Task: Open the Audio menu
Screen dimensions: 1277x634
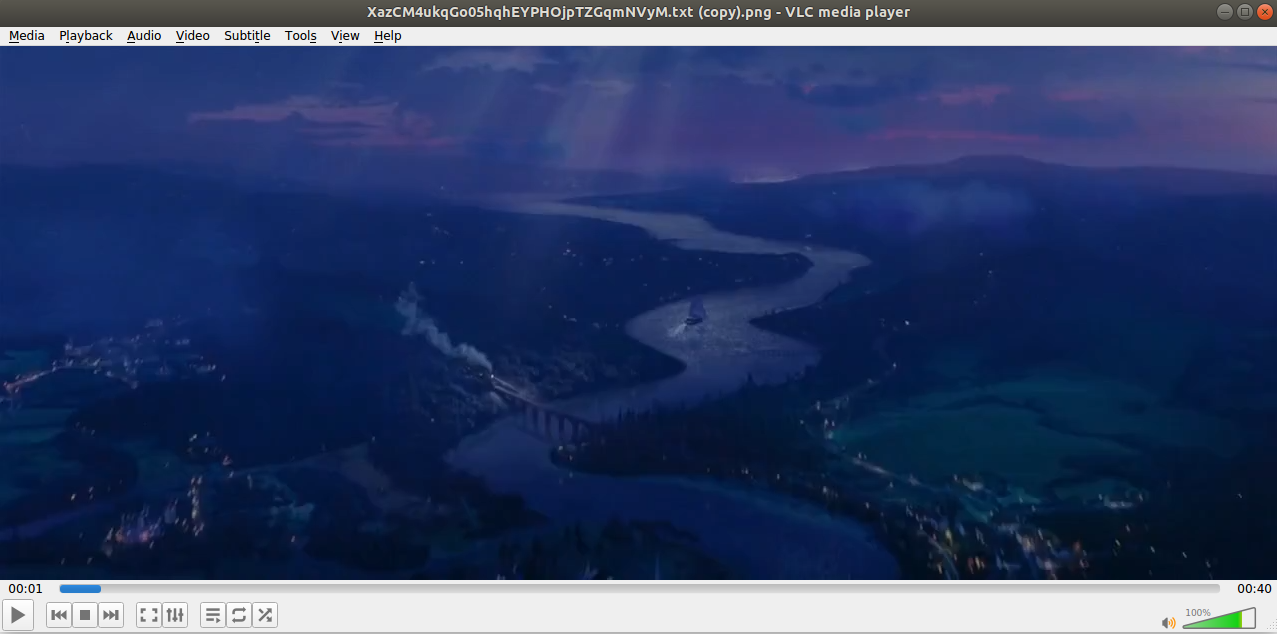Action: 144,36
